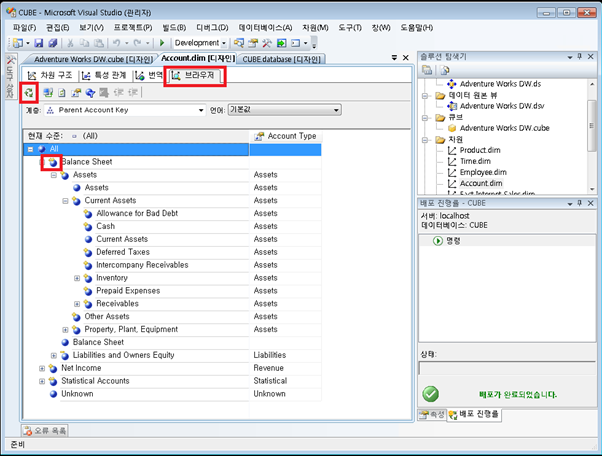602x456 pixels.
Task: Collapse the 큐브 folder in Solution Explorer
Action: tap(425, 118)
